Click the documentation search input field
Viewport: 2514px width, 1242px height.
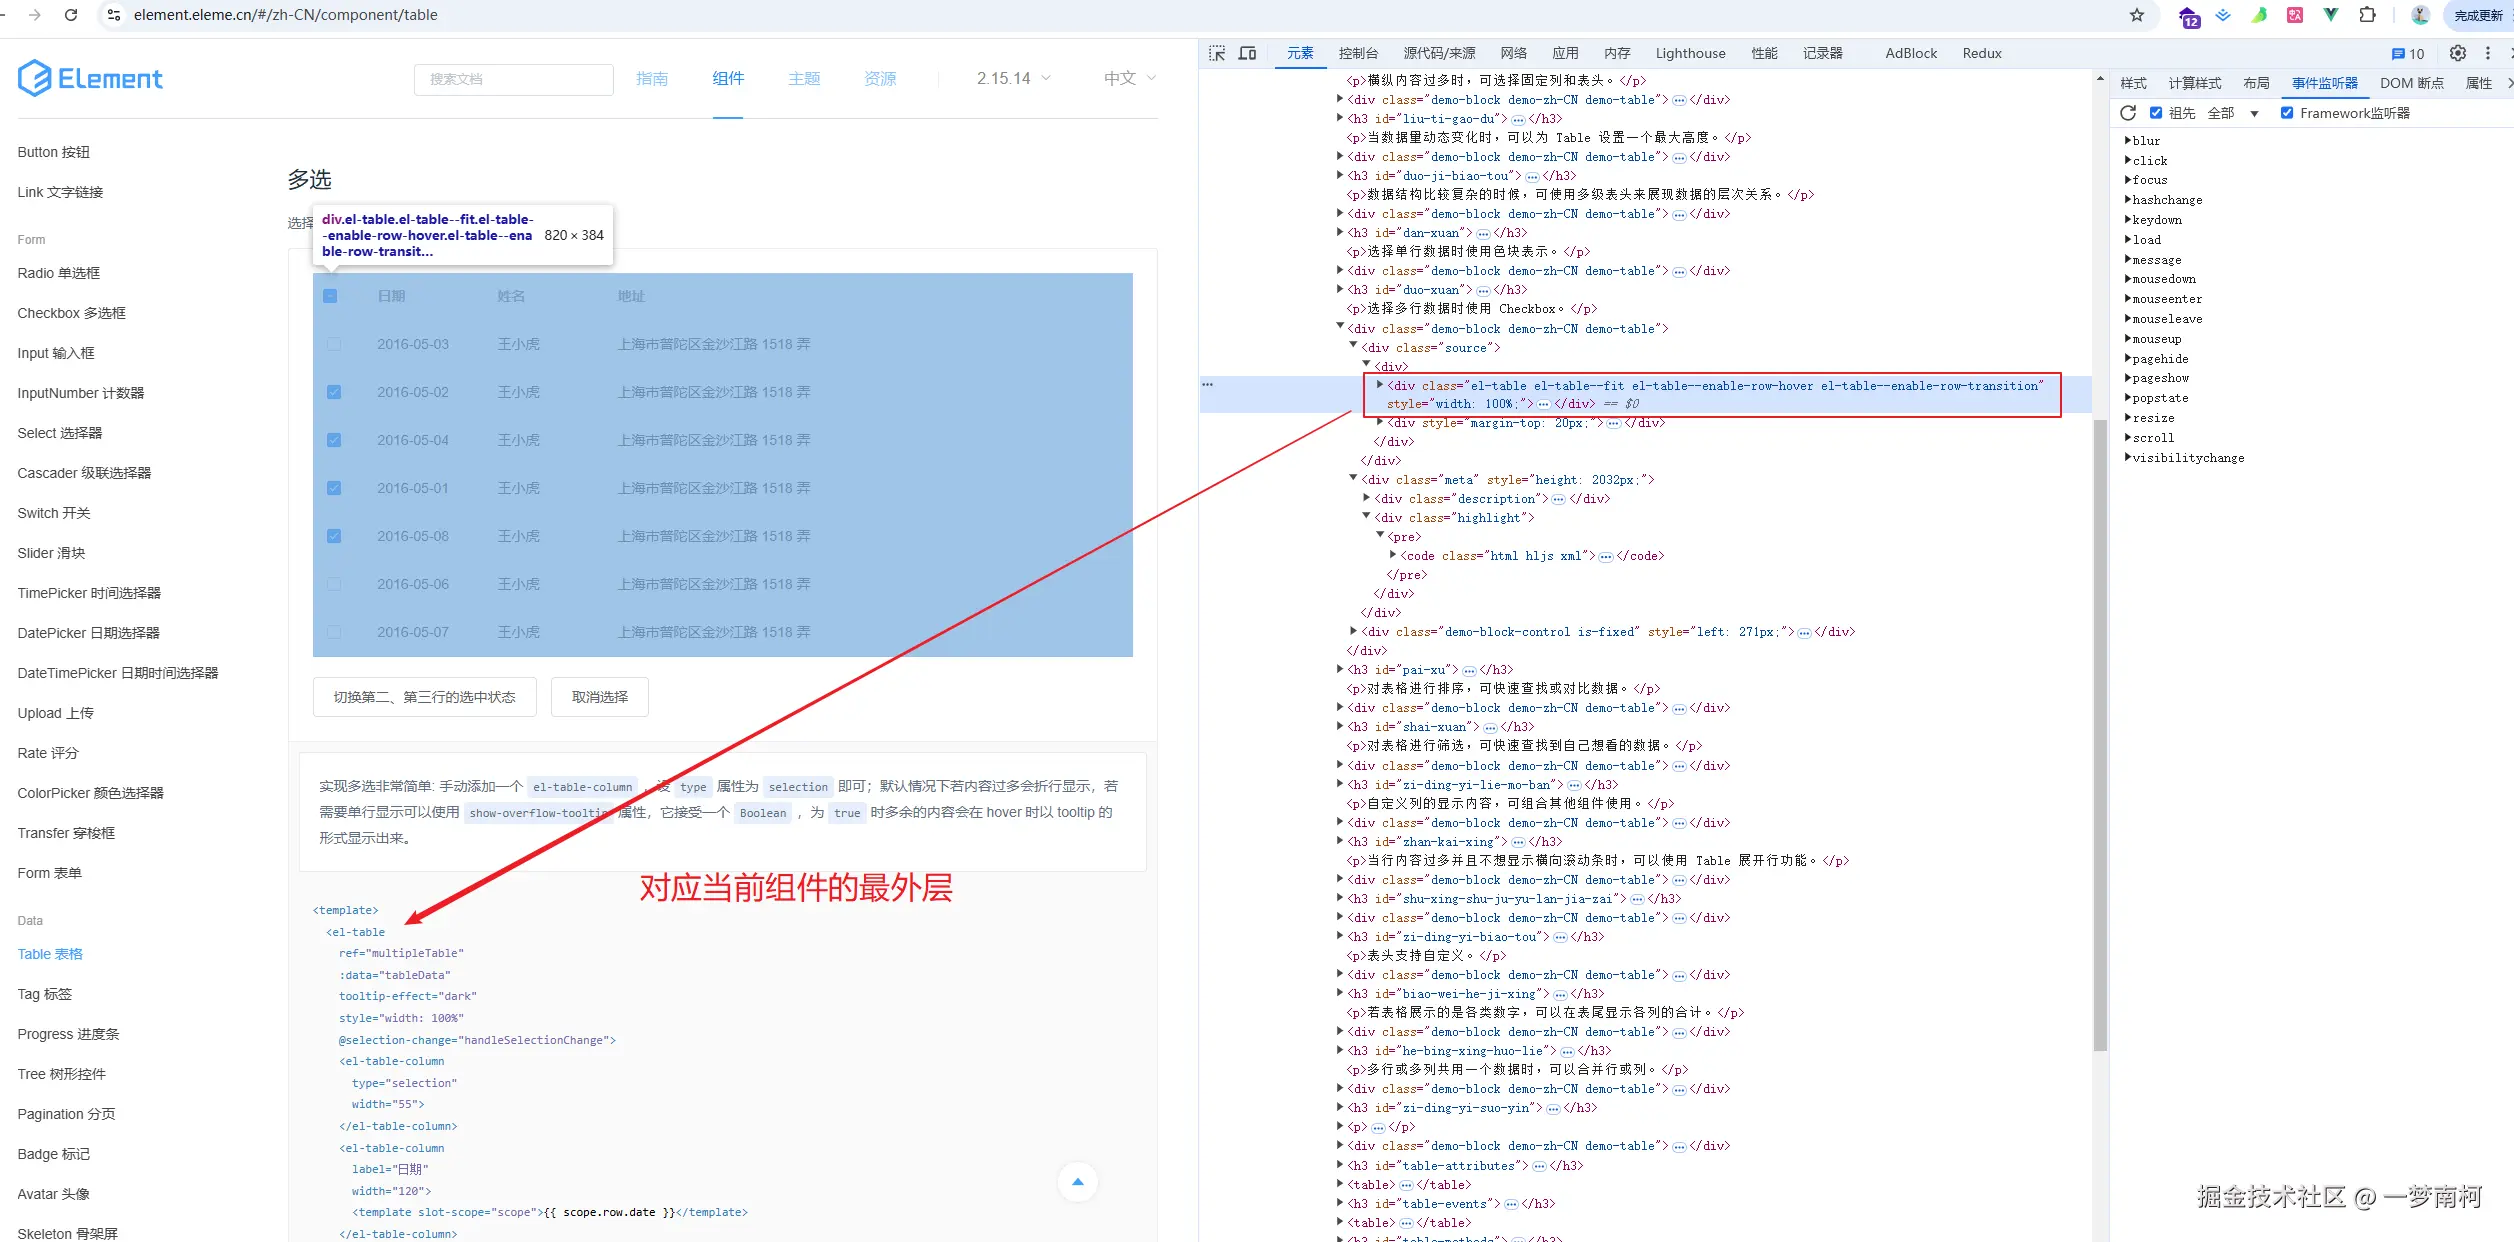(513, 80)
